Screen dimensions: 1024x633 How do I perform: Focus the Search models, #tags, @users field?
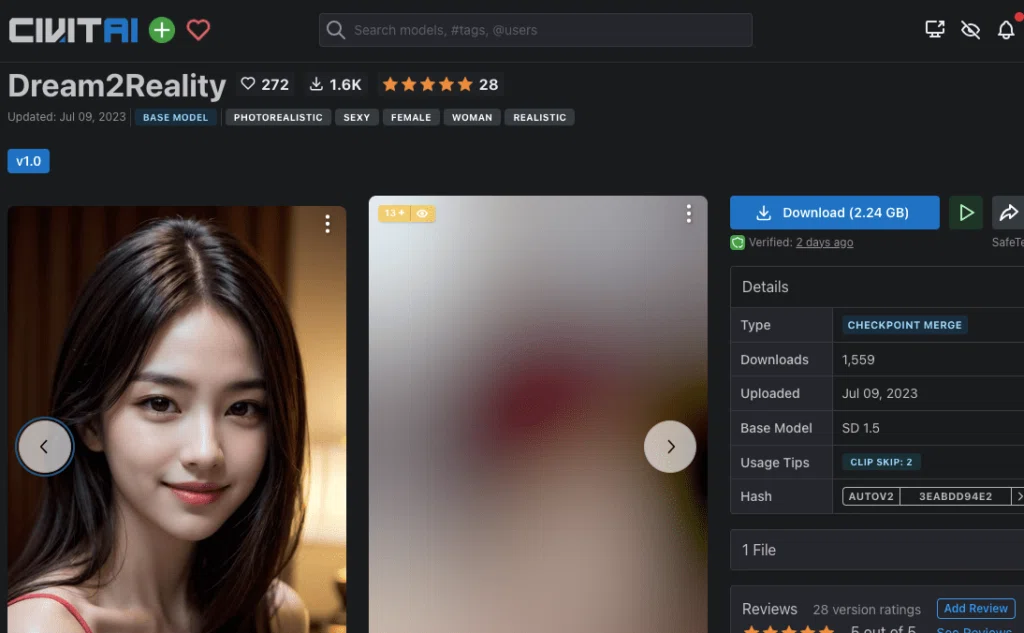[x=536, y=30]
